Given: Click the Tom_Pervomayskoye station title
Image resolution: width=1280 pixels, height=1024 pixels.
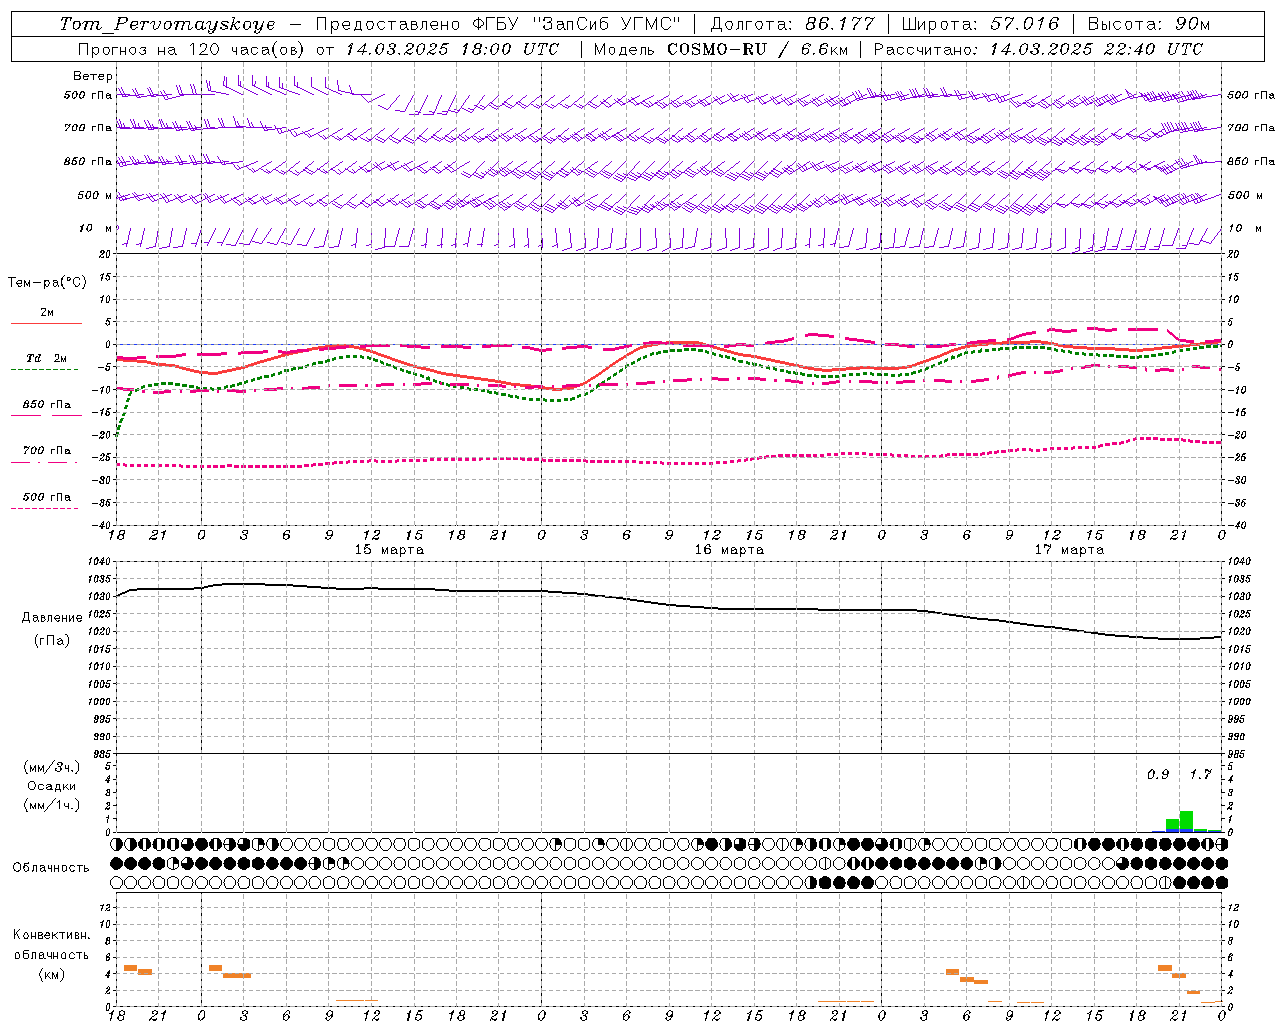Looking at the screenshot, I should (167, 24).
